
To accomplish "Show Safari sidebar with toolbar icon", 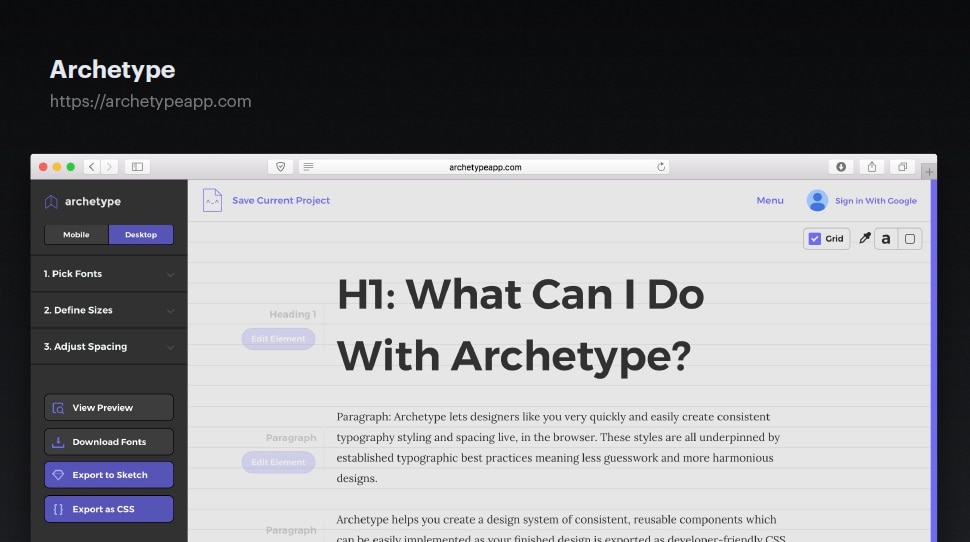I will click(137, 166).
